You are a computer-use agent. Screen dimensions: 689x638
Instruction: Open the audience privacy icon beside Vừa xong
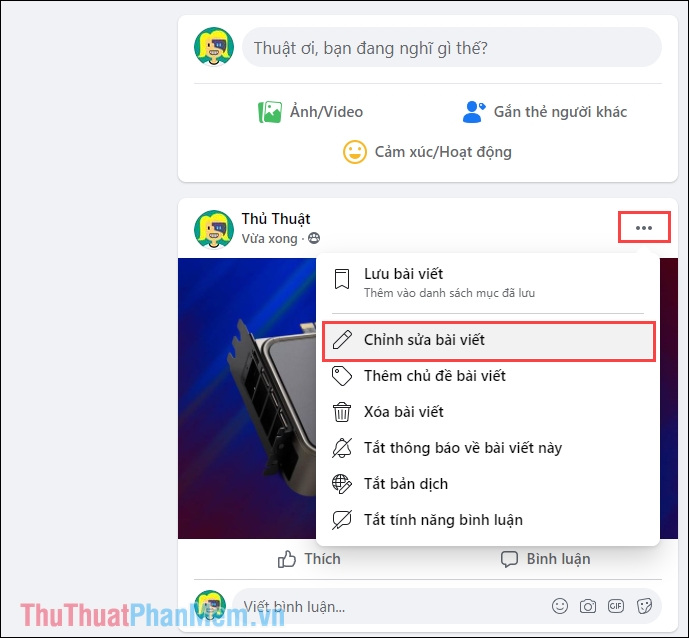tap(314, 238)
